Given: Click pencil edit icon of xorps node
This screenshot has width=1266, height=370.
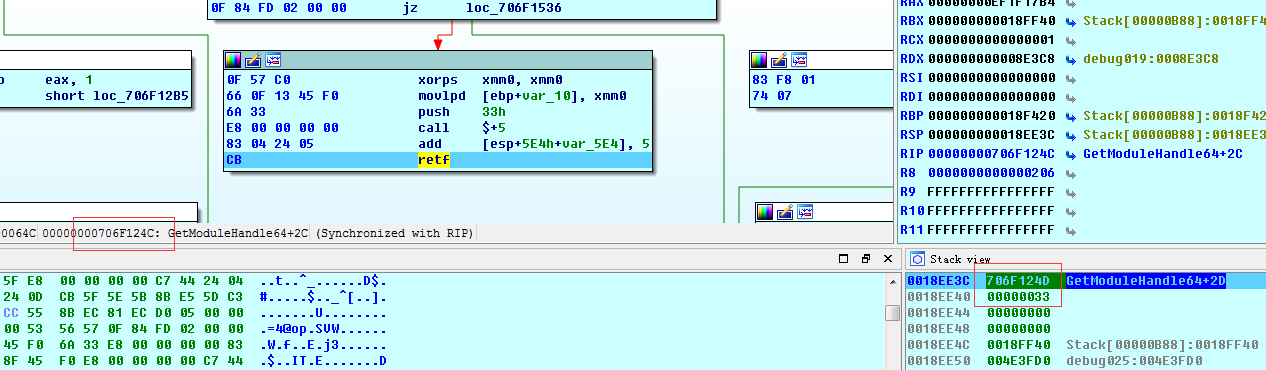Looking at the screenshot, I should tap(253, 61).
